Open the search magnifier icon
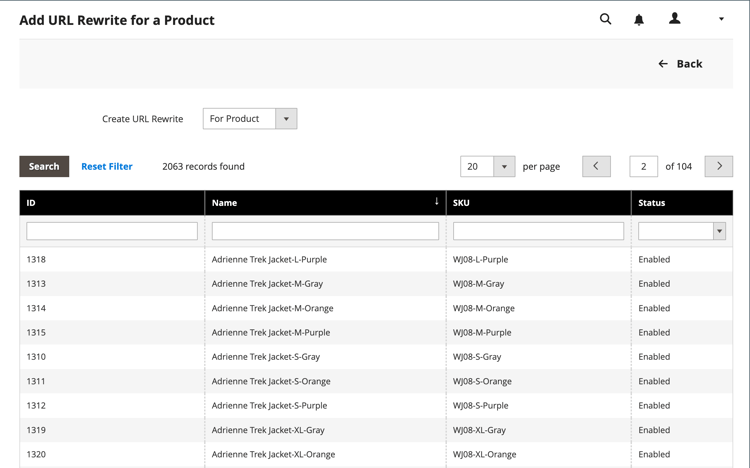The width and height of the screenshot is (750, 468). 605,19
